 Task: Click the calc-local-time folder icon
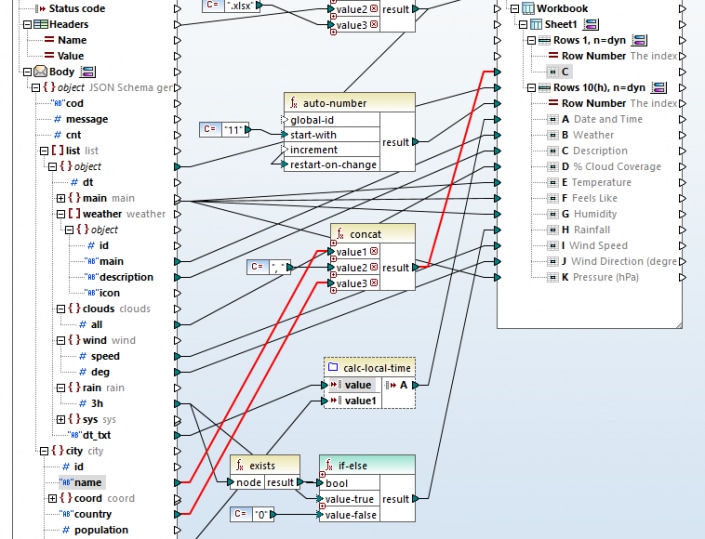pyautogui.click(x=333, y=367)
